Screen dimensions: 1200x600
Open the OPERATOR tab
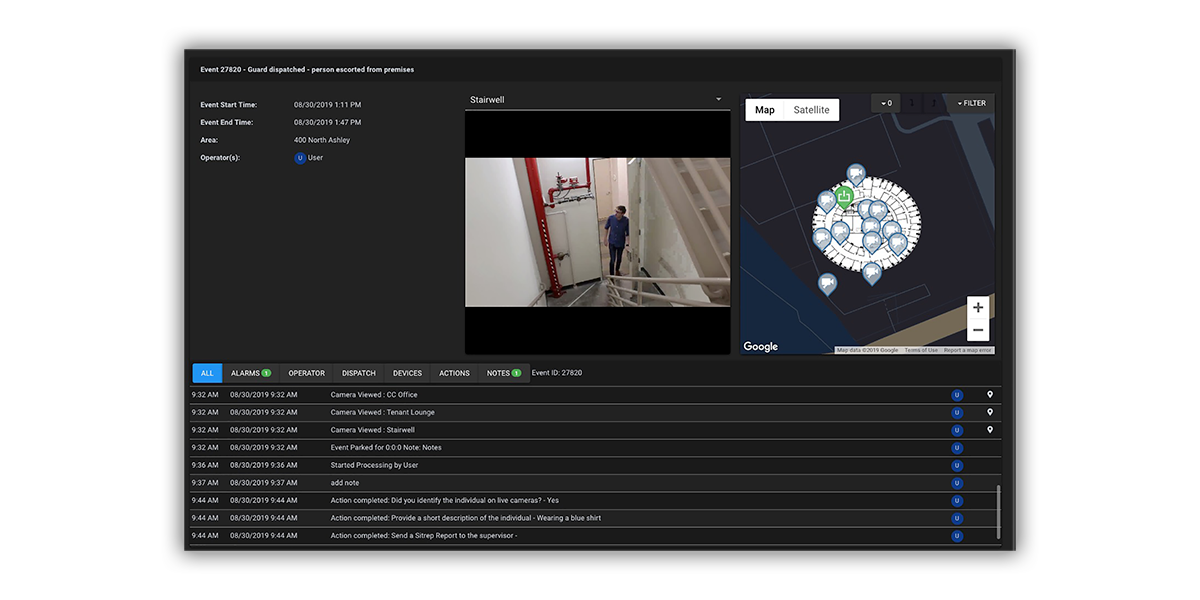307,373
